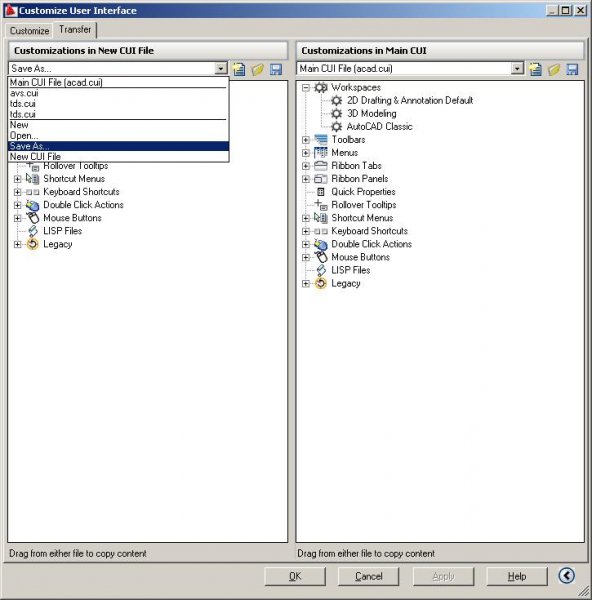Click the open folder icon in right pane
The width and height of the screenshot is (592, 600).
554,69
